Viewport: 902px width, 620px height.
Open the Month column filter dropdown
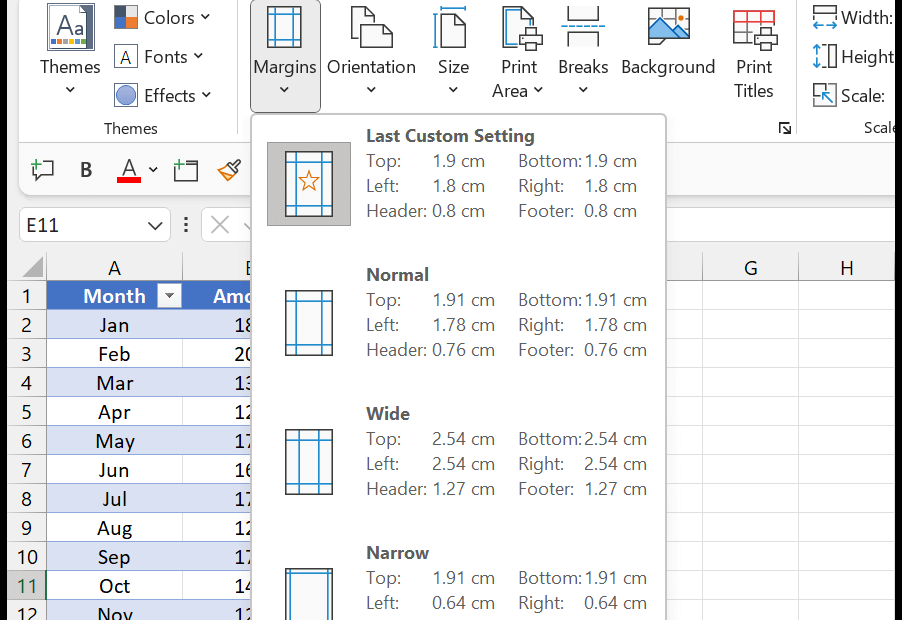(x=169, y=296)
